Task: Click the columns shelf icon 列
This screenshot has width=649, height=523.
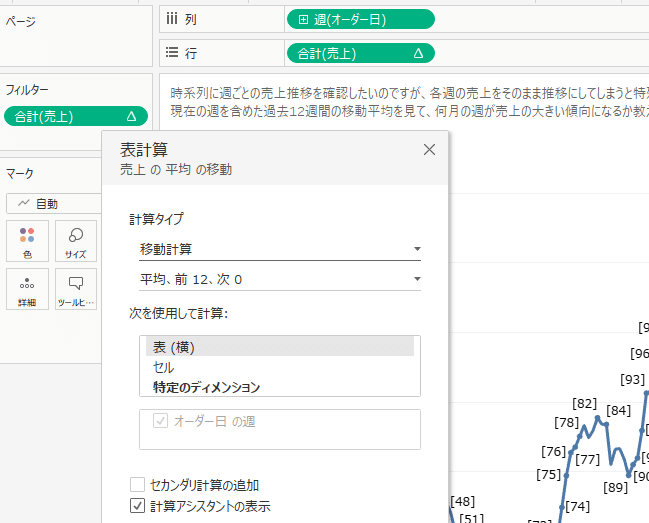Action: 172,19
